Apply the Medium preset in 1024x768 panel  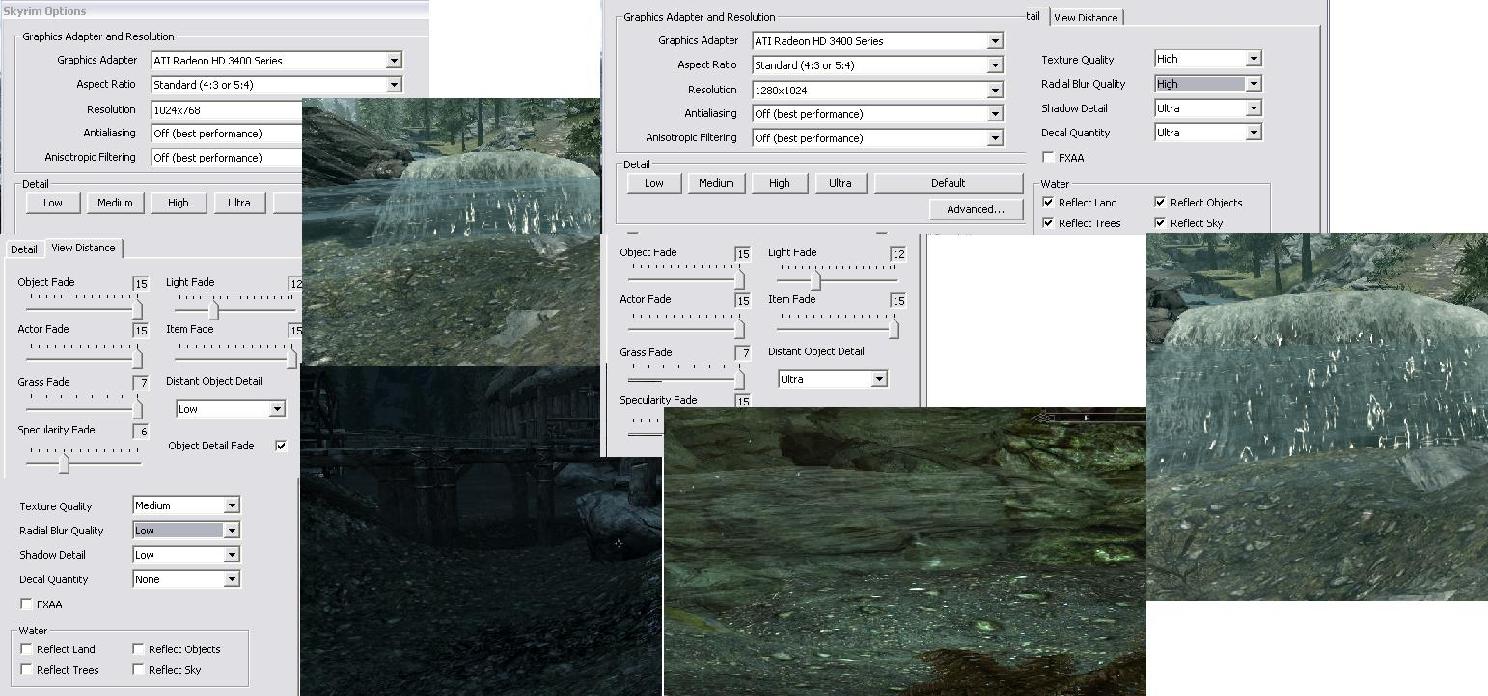[x=115, y=203]
